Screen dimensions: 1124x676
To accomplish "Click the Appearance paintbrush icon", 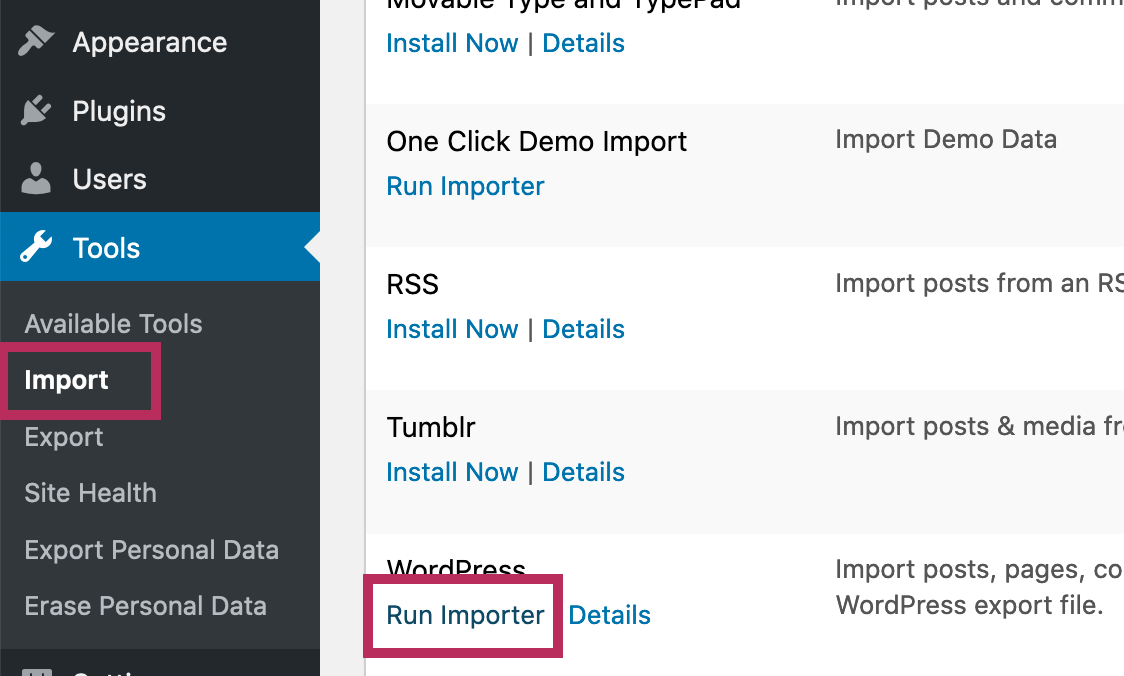I will (37, 42).
